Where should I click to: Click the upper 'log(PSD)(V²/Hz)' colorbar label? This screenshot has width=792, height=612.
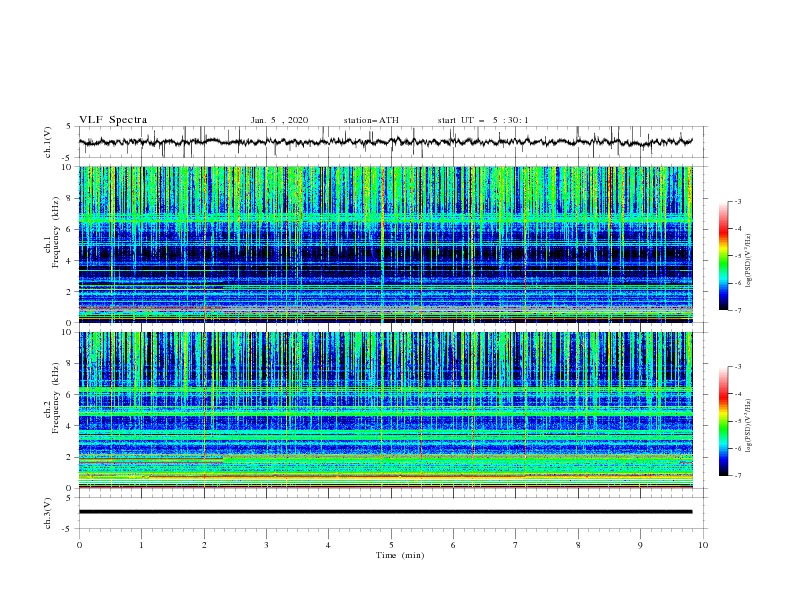click(749, 261)
